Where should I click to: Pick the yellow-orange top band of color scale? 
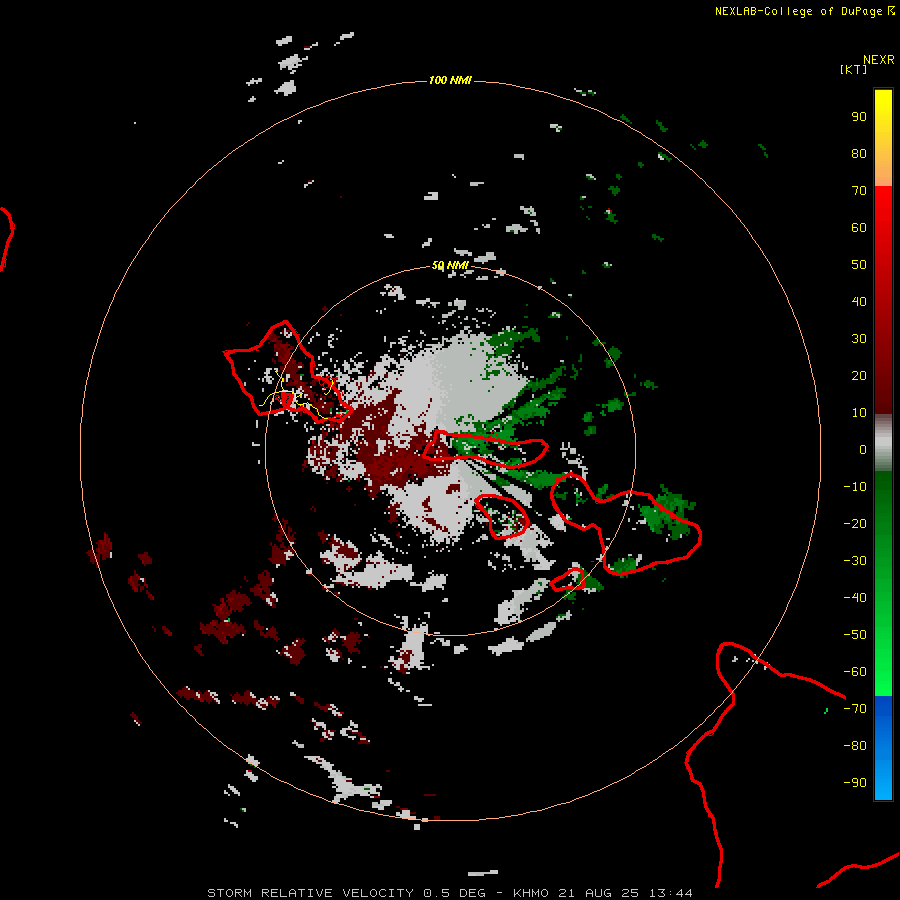[883, 138]
